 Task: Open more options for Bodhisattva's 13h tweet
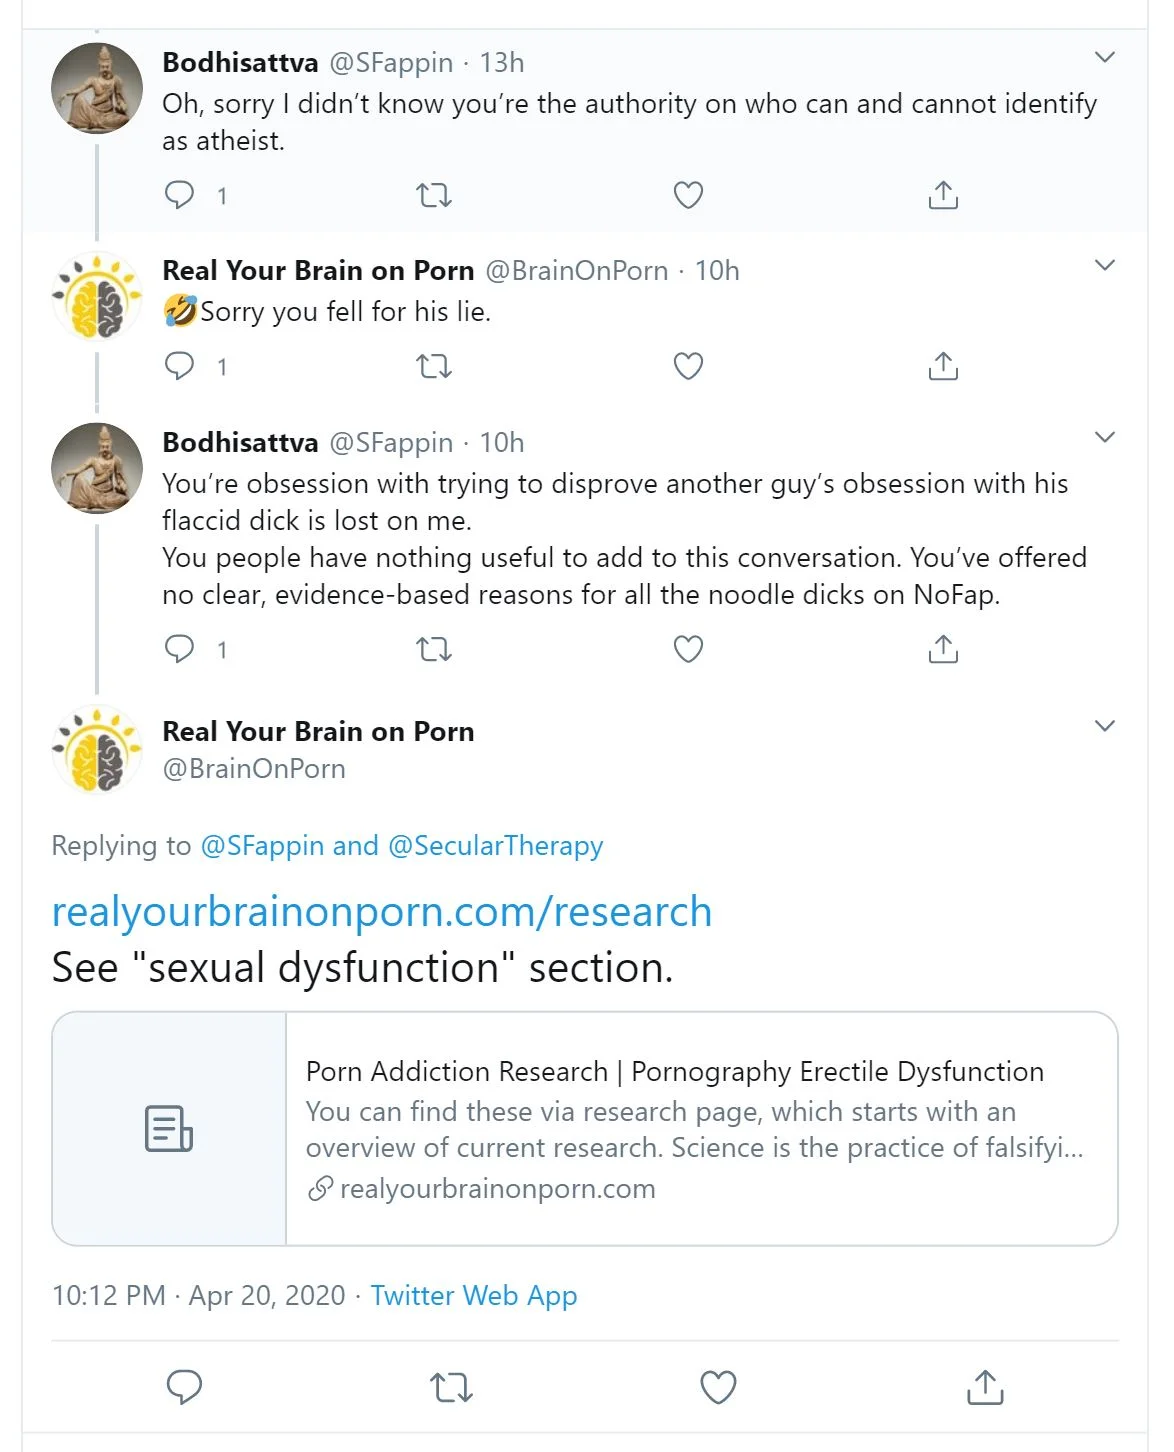[1105, 57]
